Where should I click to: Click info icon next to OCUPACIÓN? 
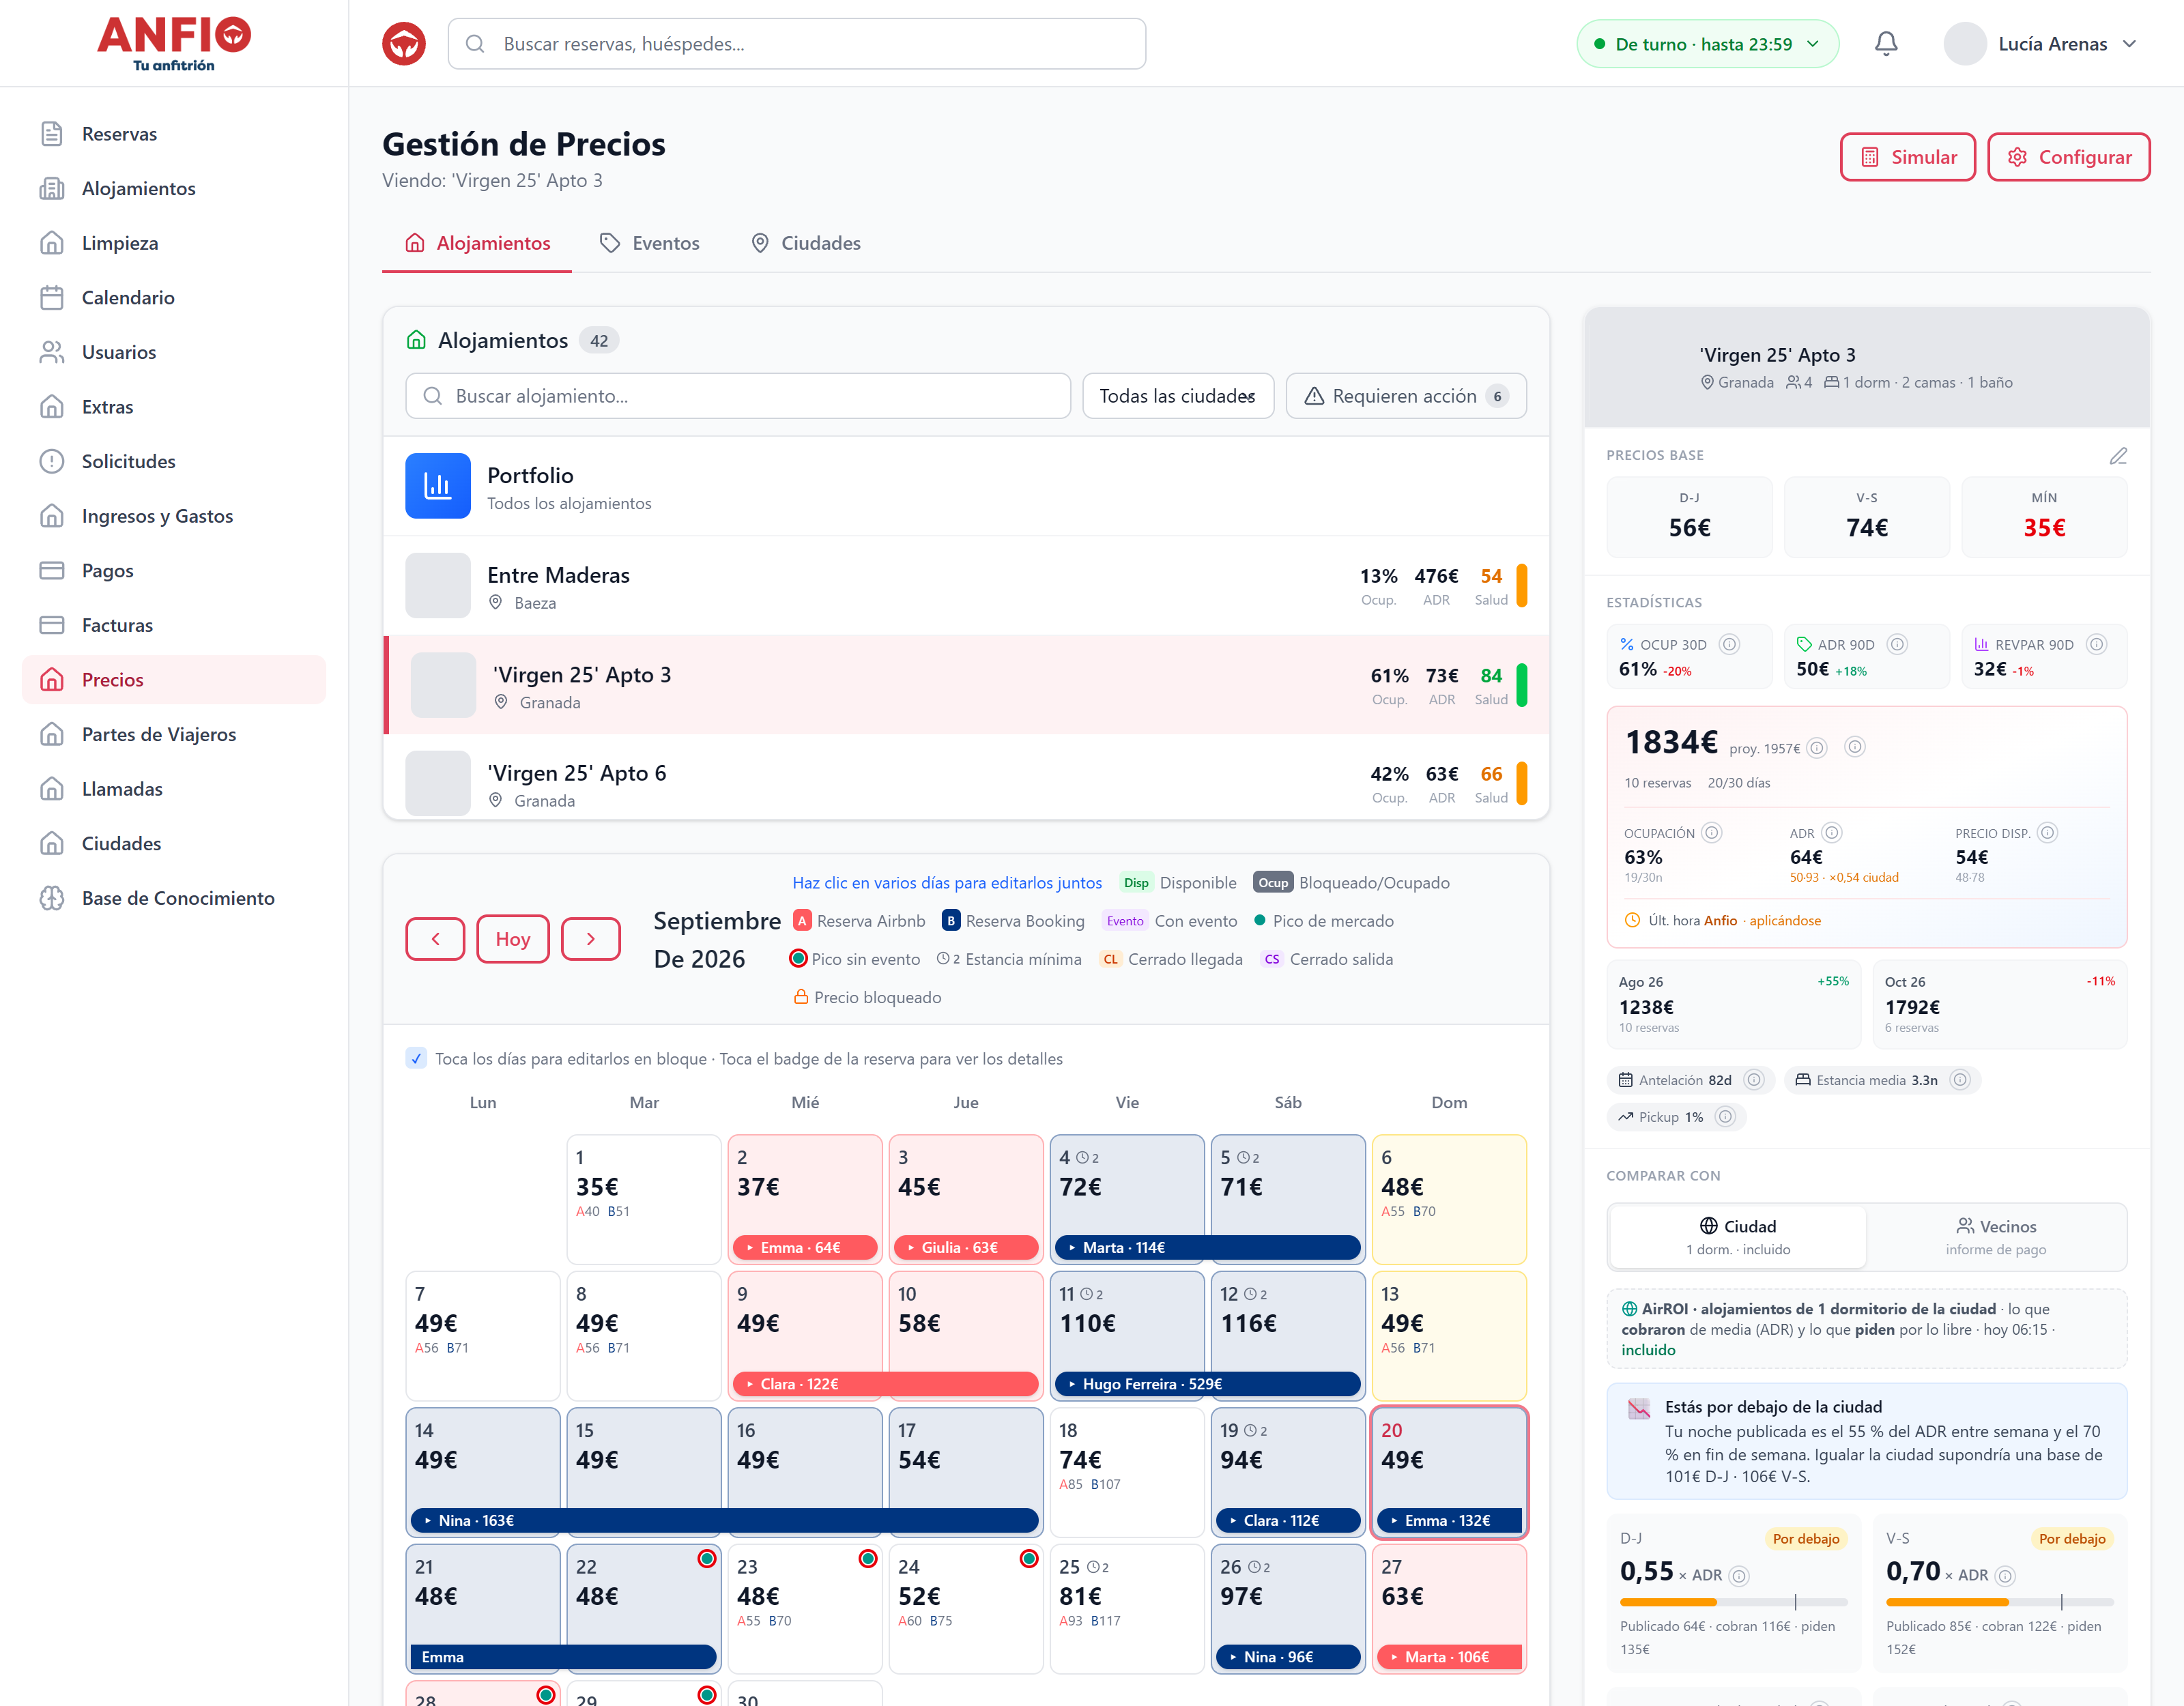coord(1712,833)
